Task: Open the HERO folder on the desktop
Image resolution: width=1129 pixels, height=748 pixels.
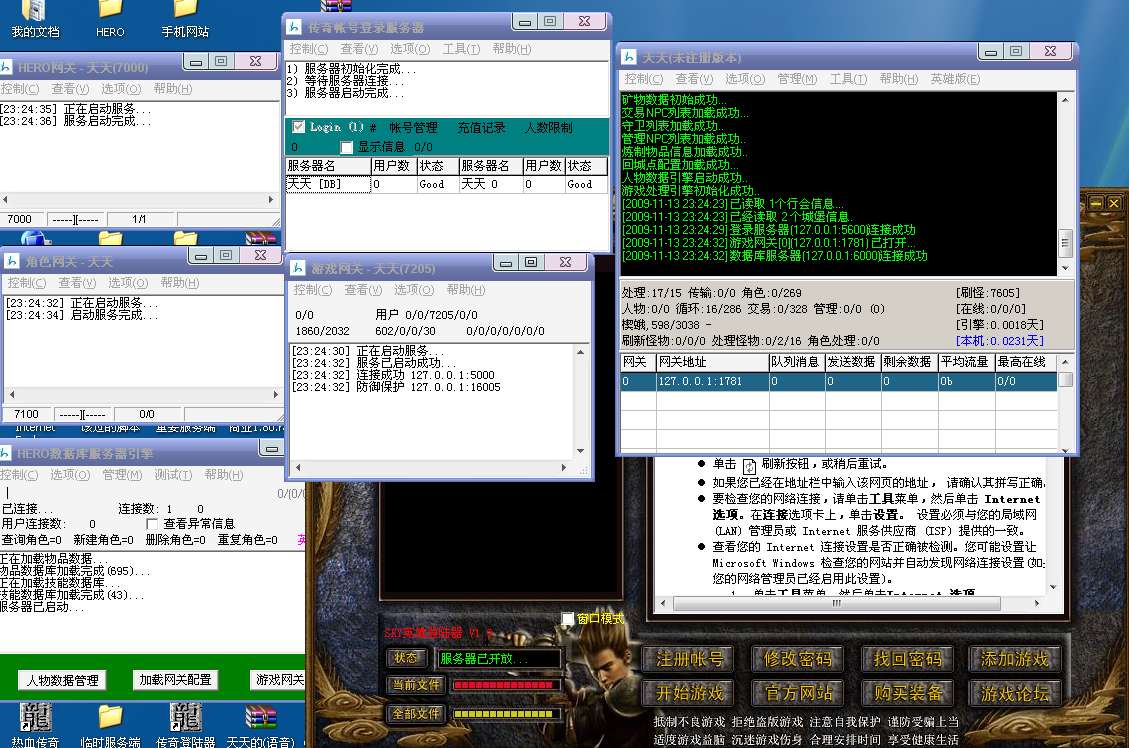Action: coord(110,10)
